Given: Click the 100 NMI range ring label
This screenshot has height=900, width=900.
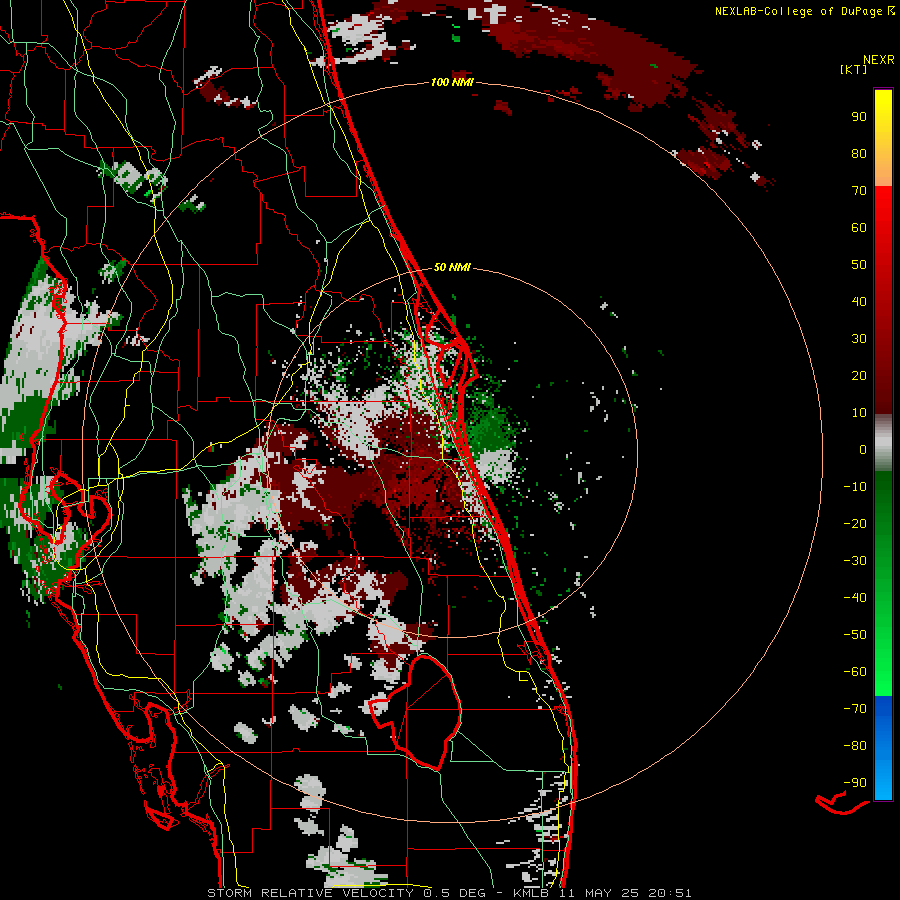Looking at the screenshot, I should 452,83.
